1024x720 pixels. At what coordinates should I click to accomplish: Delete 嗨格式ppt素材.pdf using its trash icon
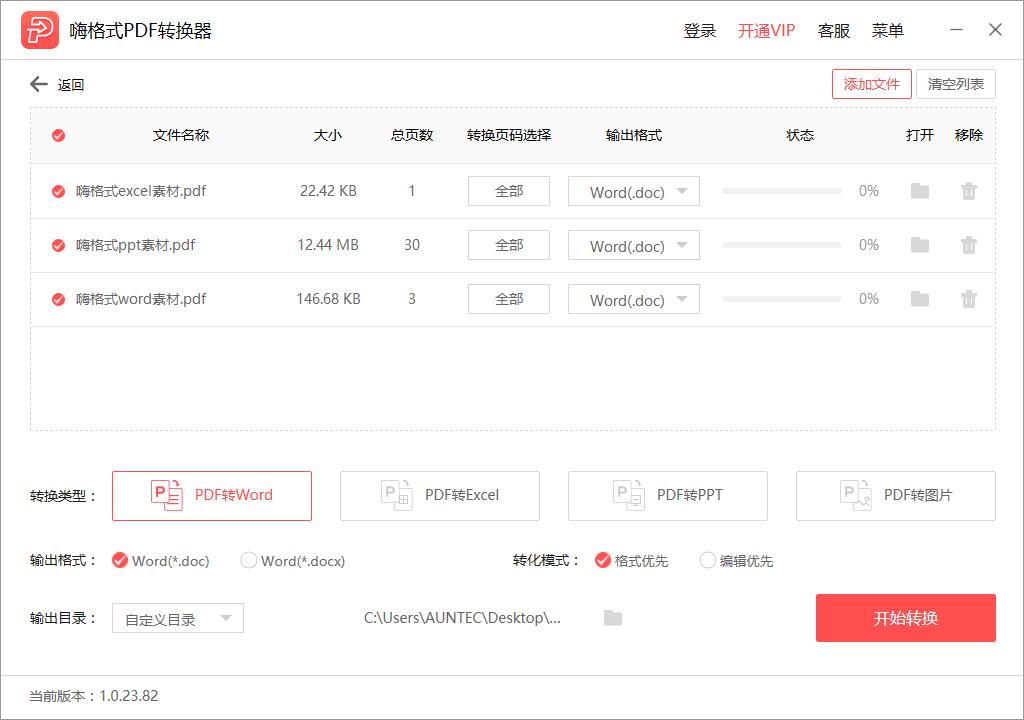(x=968, y=245)
